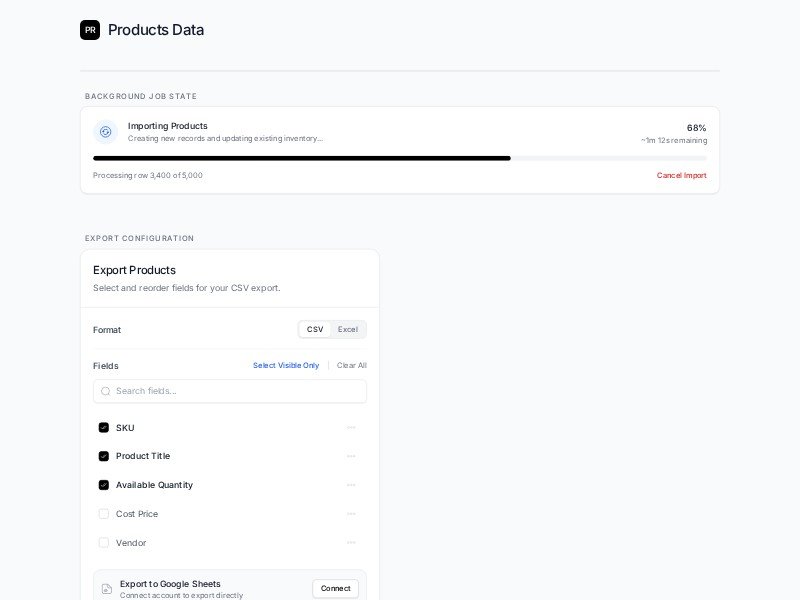Uncheck the SKU field checkbox
800x600 pixels.
pos(104,428)
